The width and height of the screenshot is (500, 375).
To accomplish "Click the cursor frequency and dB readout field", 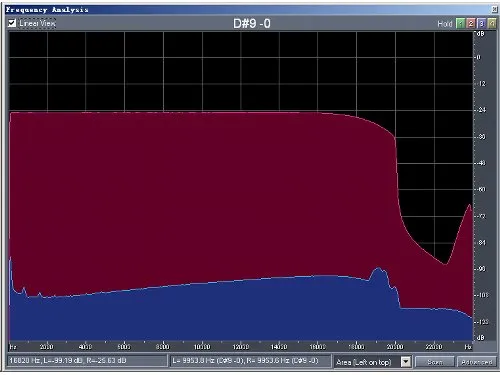I will click(x=87, y=361).
